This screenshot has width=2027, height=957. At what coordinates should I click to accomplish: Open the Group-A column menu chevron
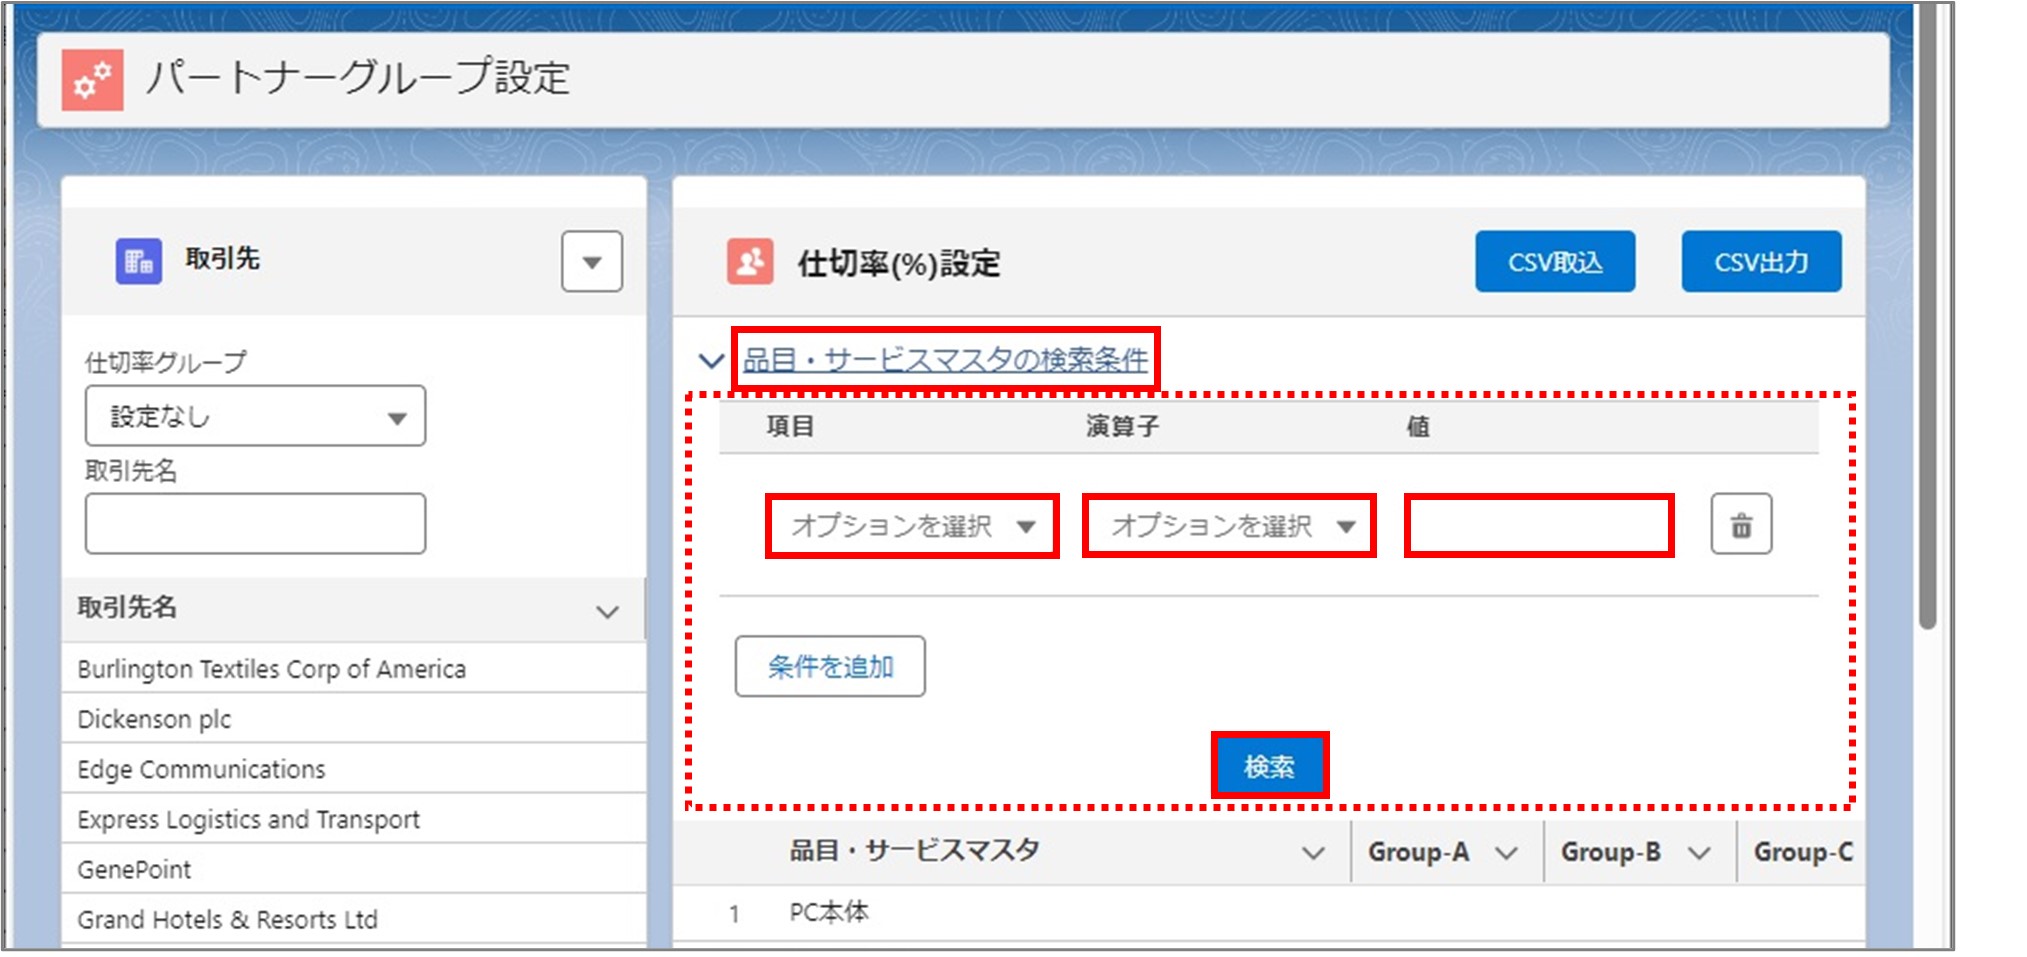tap(1506, 853)
